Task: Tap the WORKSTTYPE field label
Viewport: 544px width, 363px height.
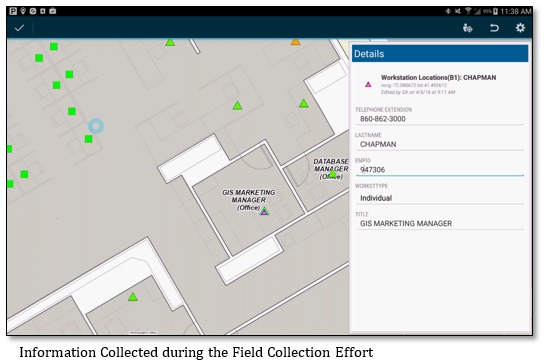Action: coord(371,186)
